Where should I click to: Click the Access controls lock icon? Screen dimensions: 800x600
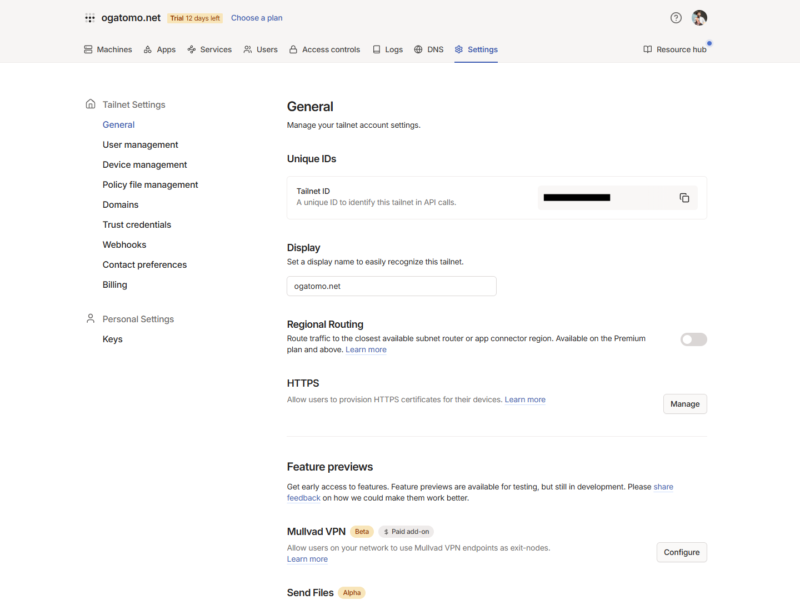pos(293,49)
